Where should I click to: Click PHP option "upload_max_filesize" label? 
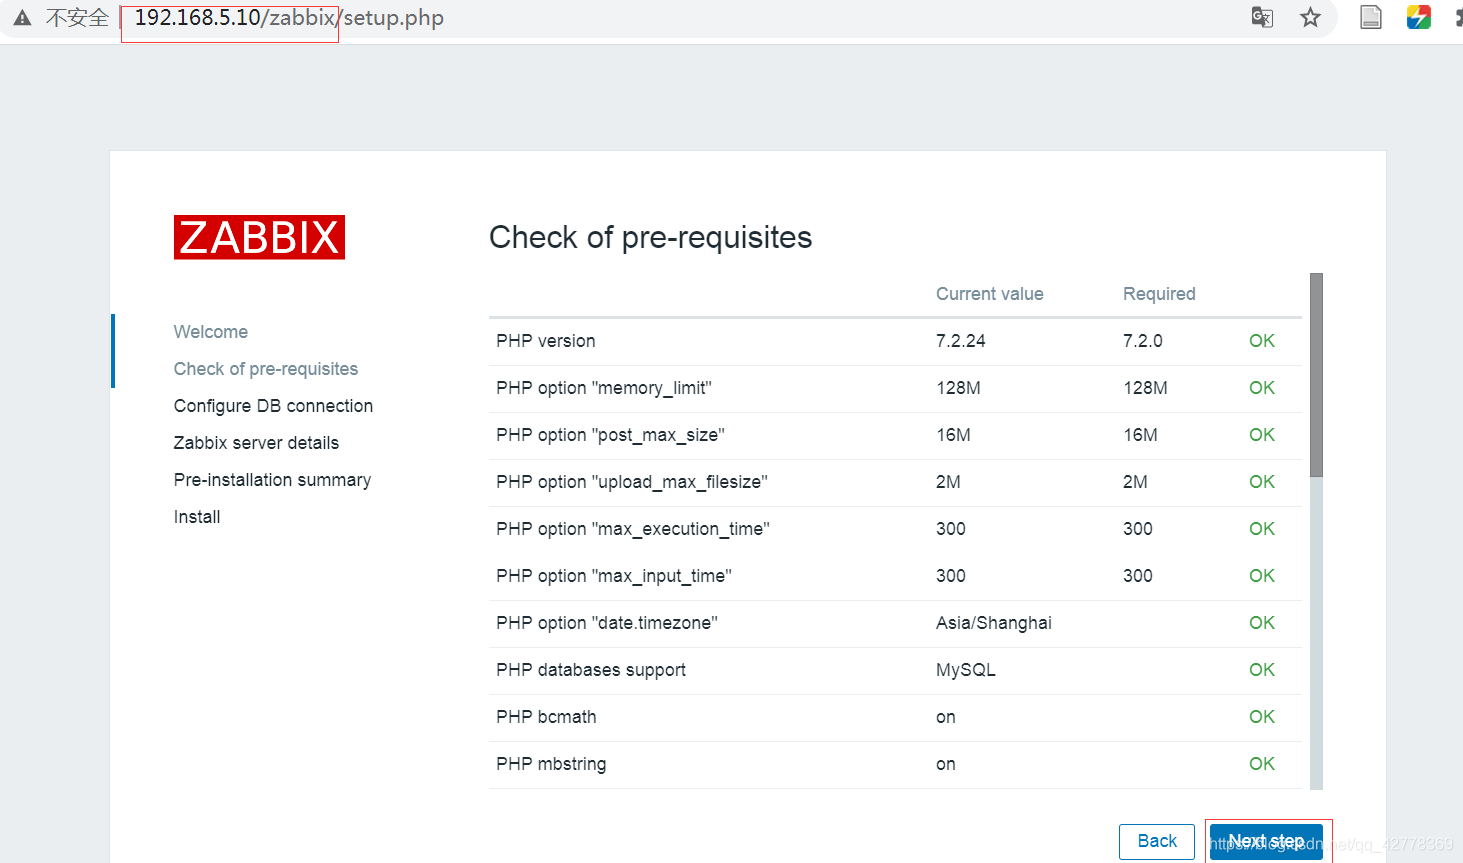pos(632,482)
